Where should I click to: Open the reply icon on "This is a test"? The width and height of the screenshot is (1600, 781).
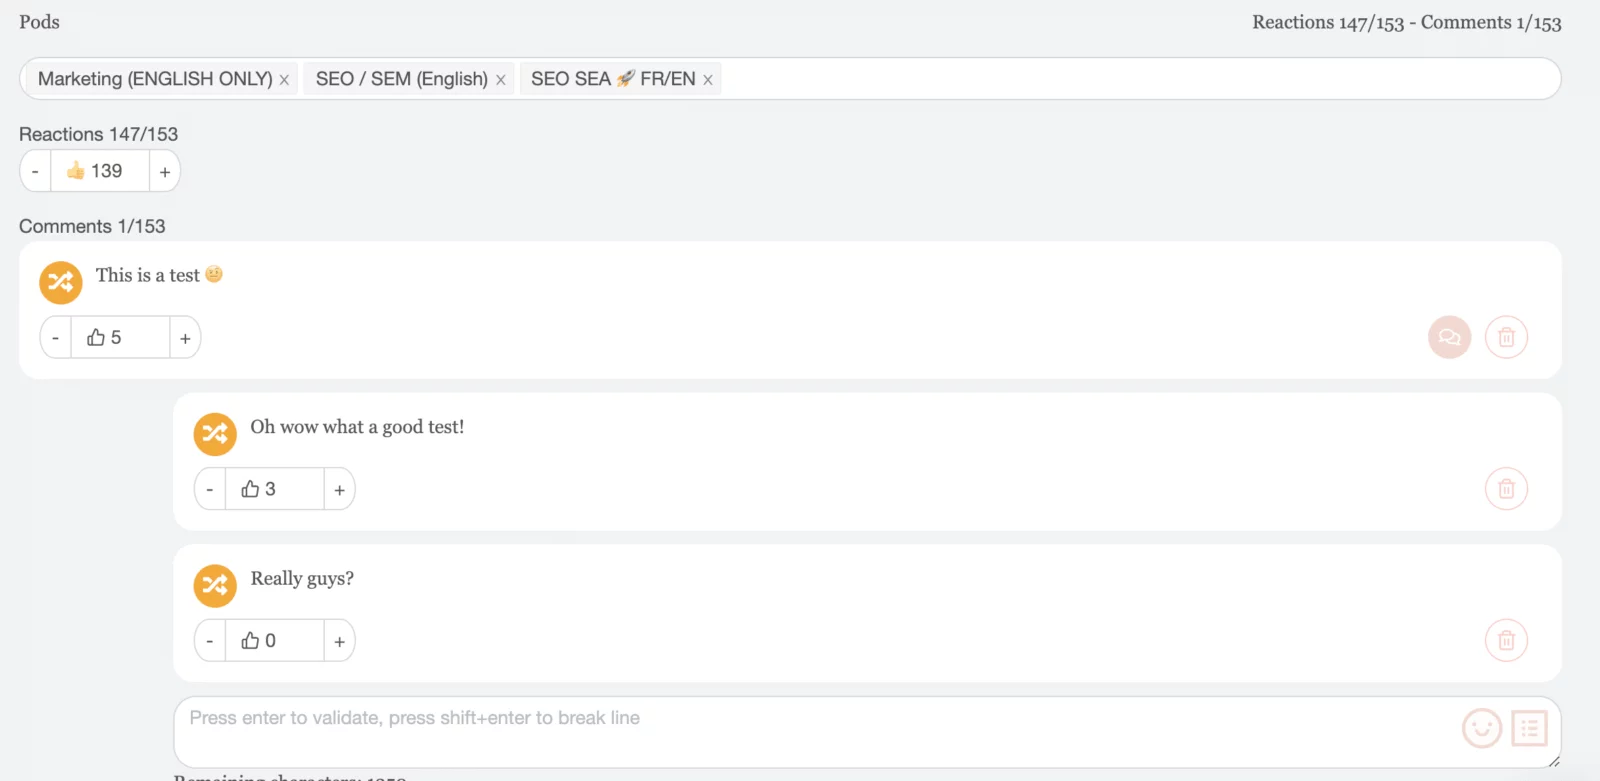[1448, 337]
